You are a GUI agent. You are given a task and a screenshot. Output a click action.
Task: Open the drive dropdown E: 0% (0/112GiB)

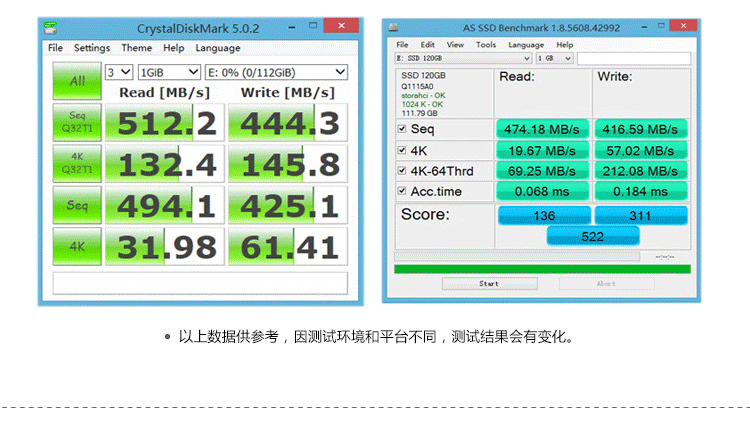276,72
